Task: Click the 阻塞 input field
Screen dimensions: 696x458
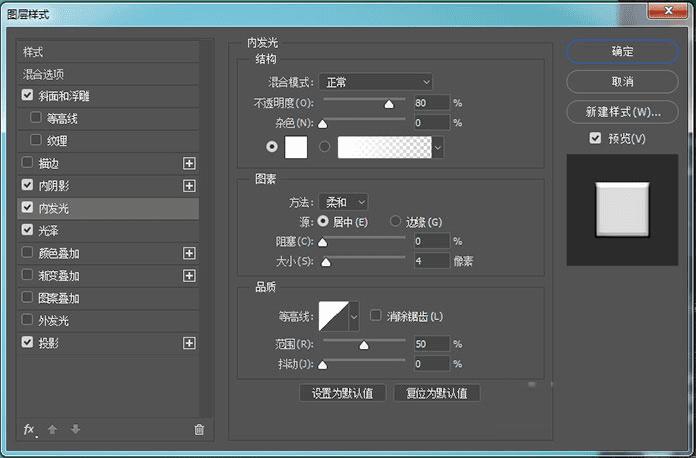Action: tap(431, 241)
